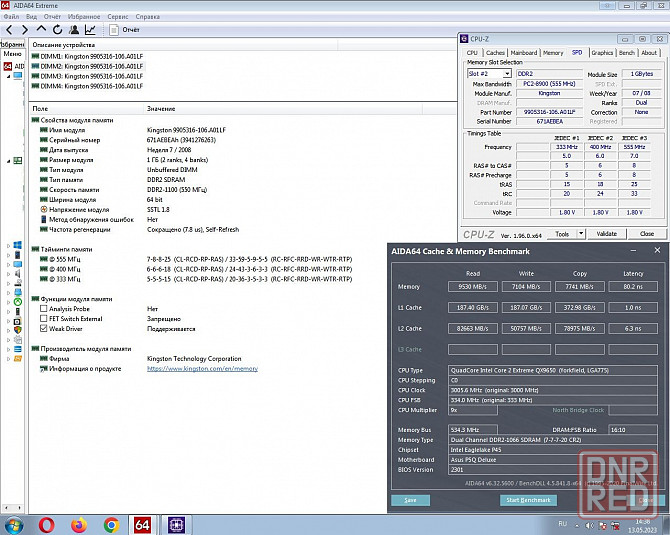Click the Отчёт report toolbar button

[124, 29]
